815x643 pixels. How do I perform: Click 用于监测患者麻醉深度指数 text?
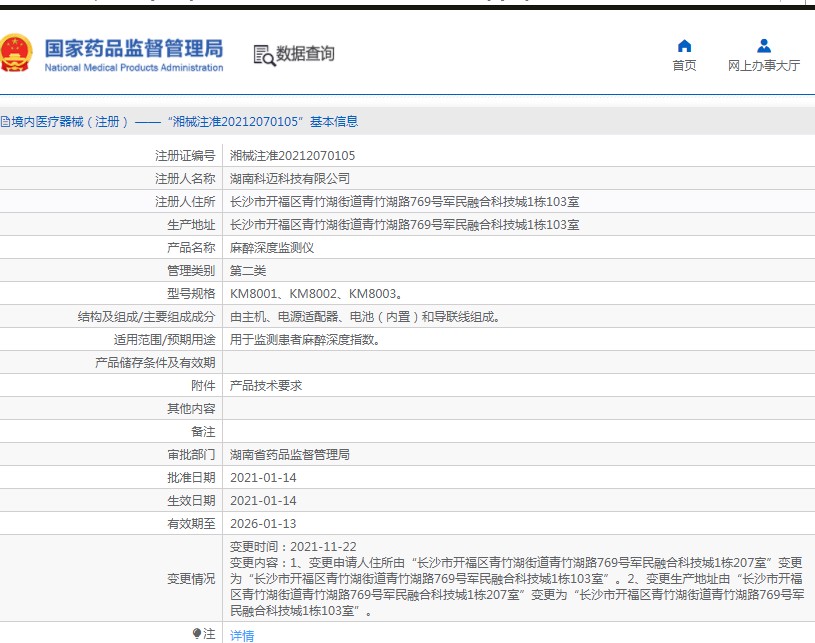coord(305,339)
